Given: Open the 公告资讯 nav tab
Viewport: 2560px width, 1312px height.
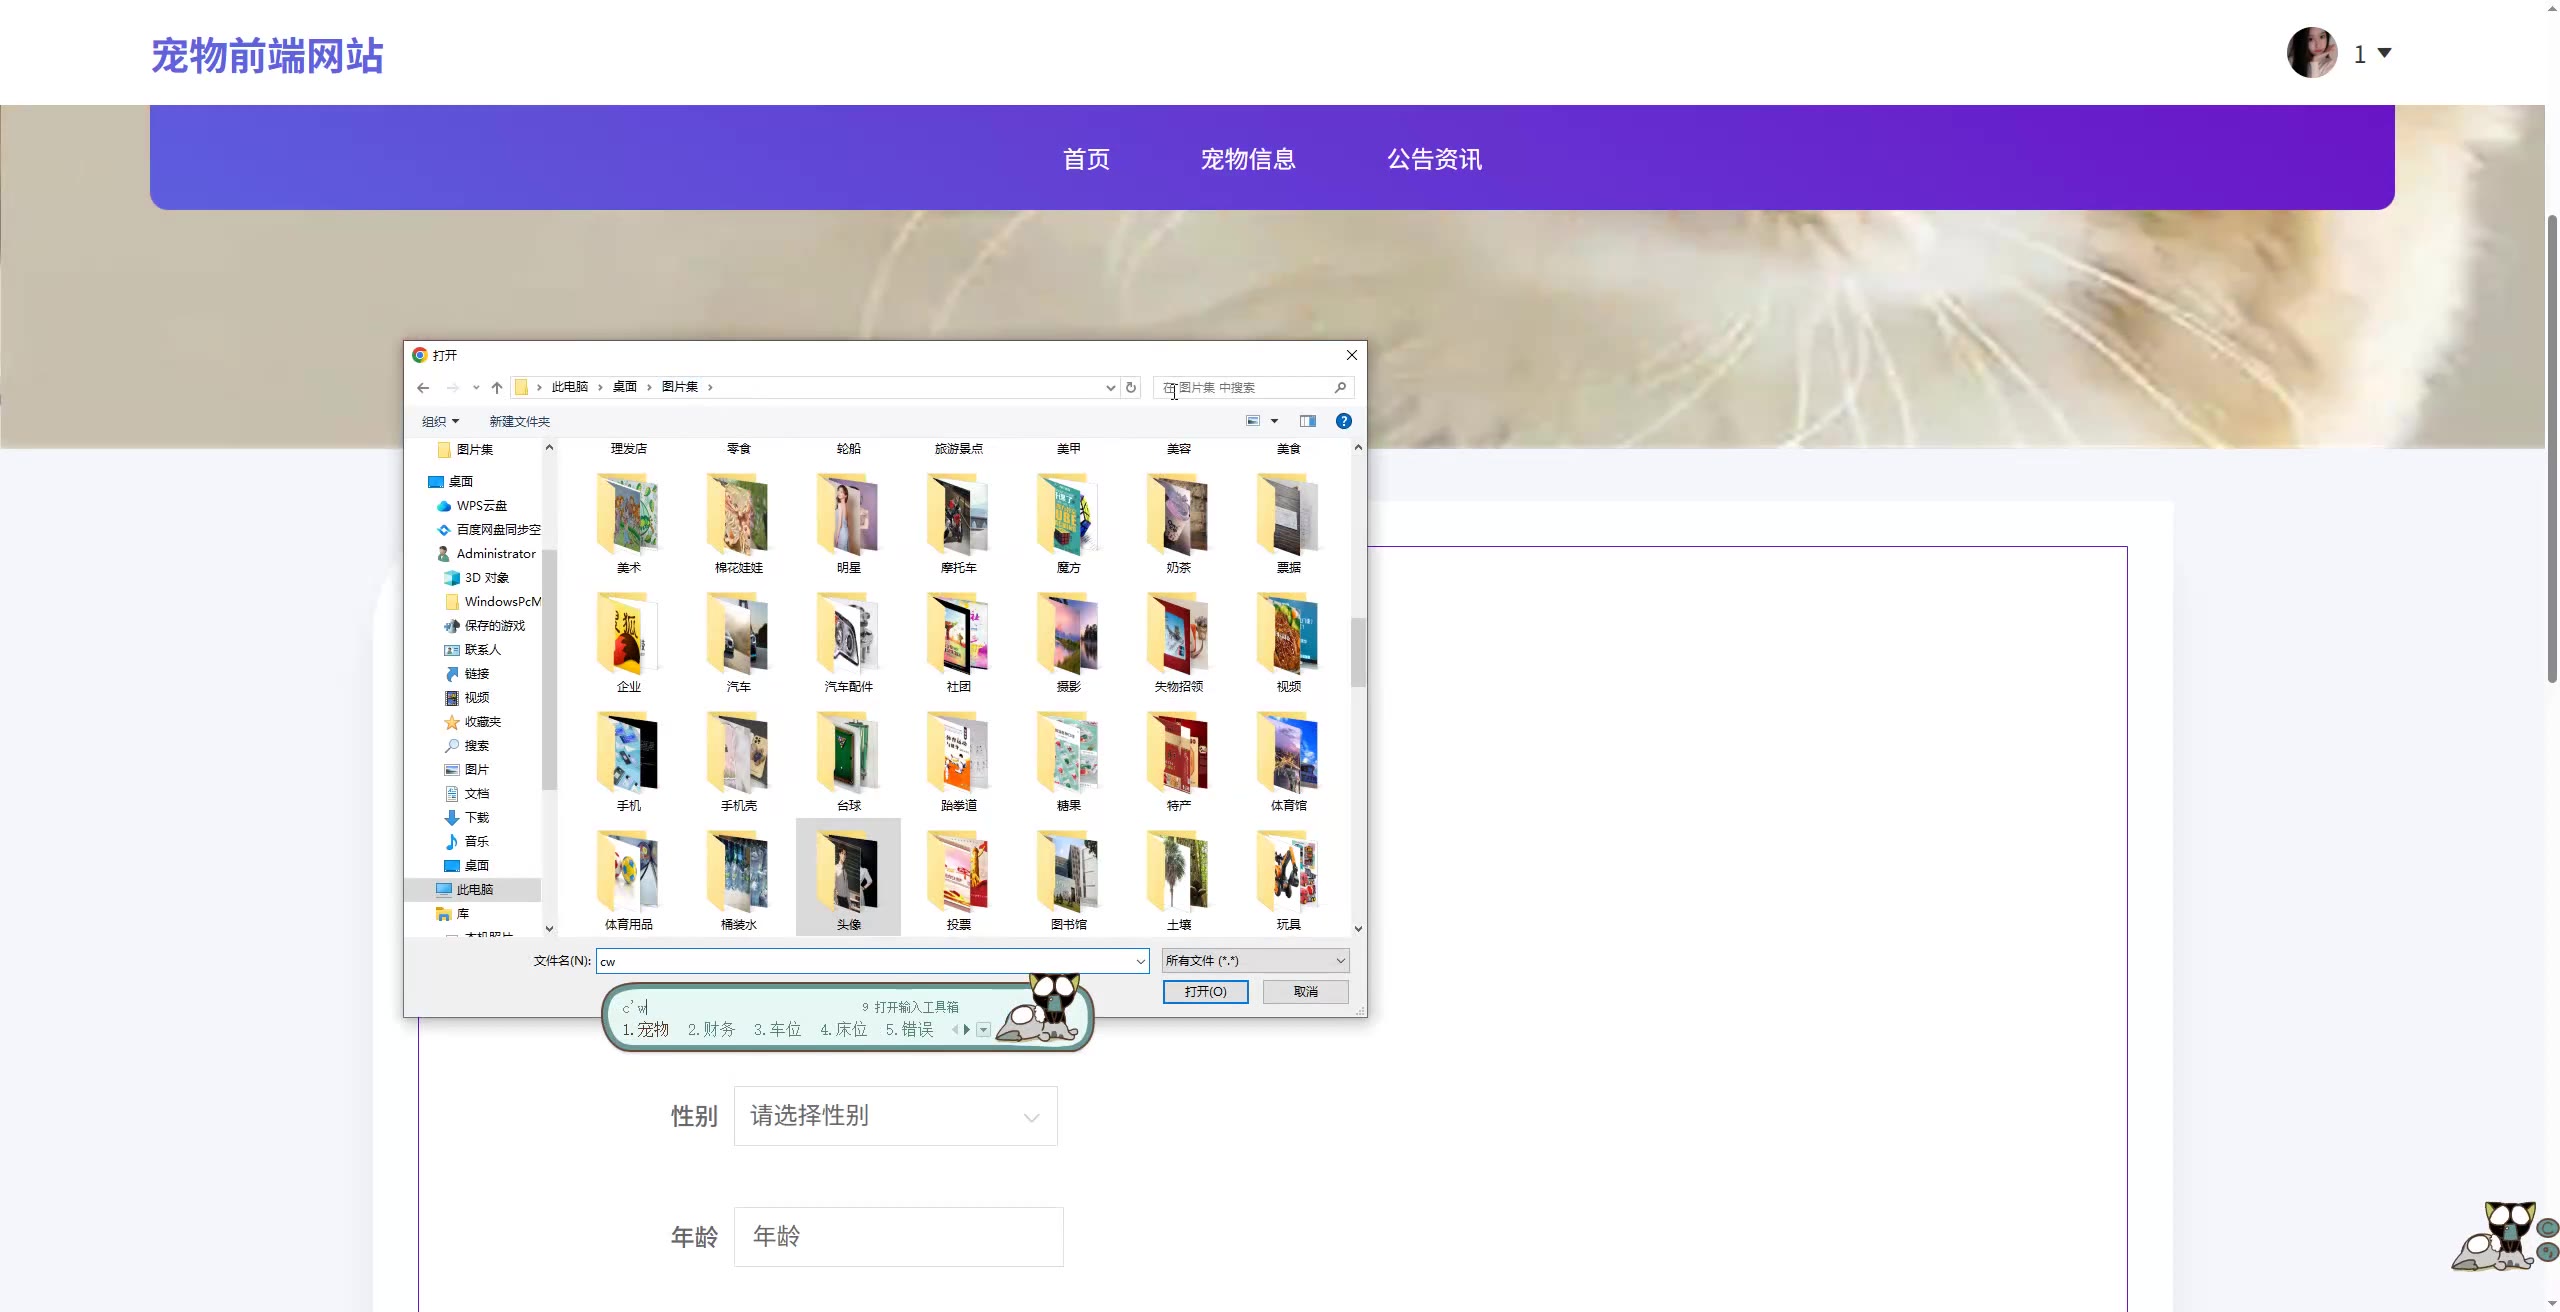Looking at the screenshot, I should point(1434,159).
